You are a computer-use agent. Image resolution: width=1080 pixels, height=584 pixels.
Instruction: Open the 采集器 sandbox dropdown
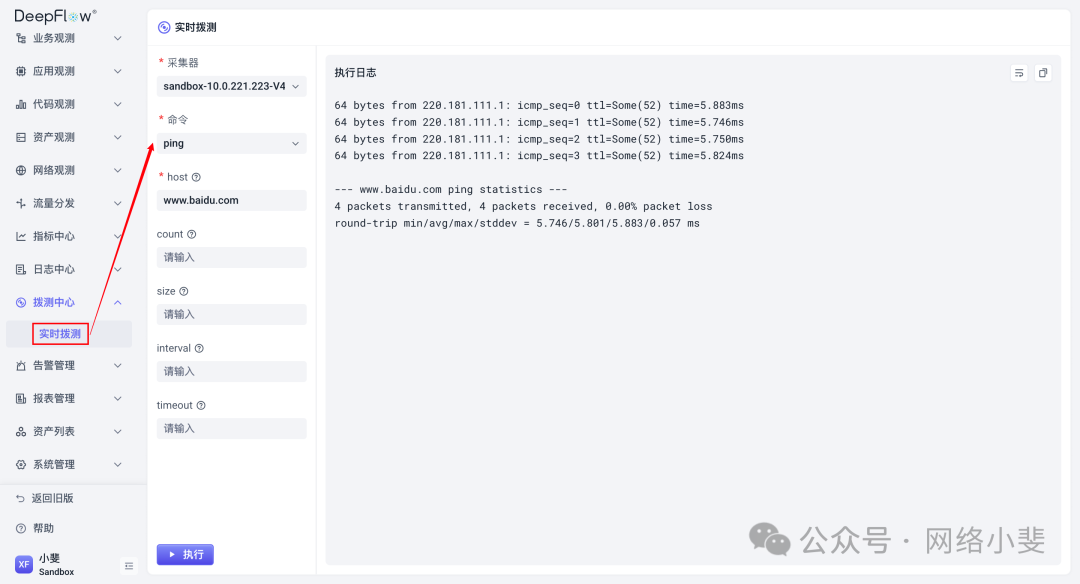pos(231,87)
